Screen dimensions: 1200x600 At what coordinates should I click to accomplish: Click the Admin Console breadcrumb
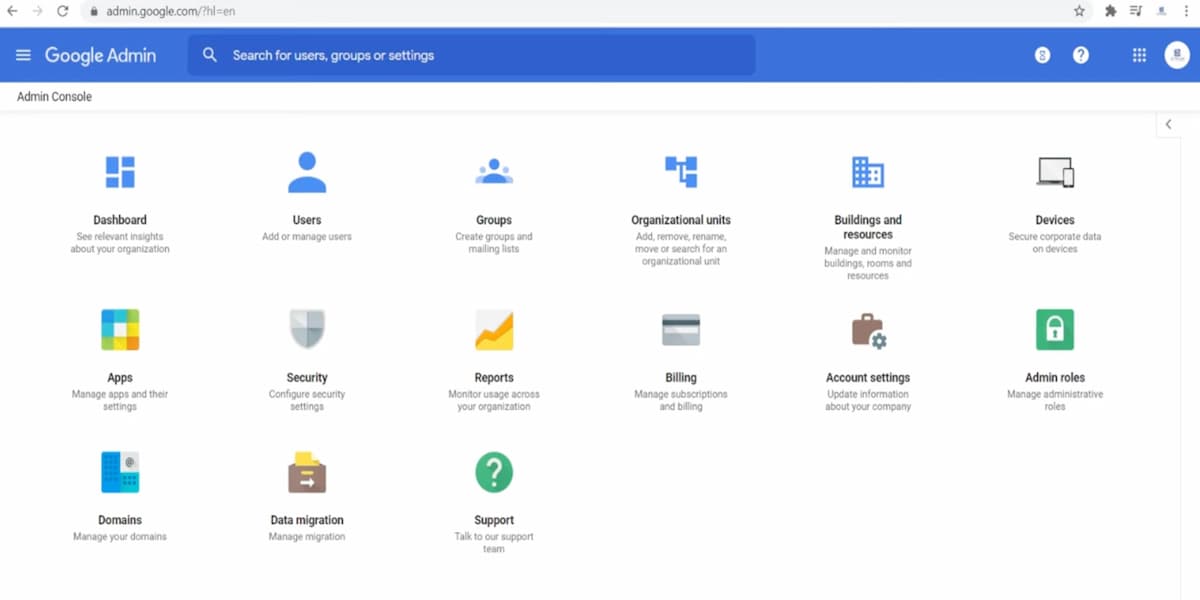click(54, 97)
